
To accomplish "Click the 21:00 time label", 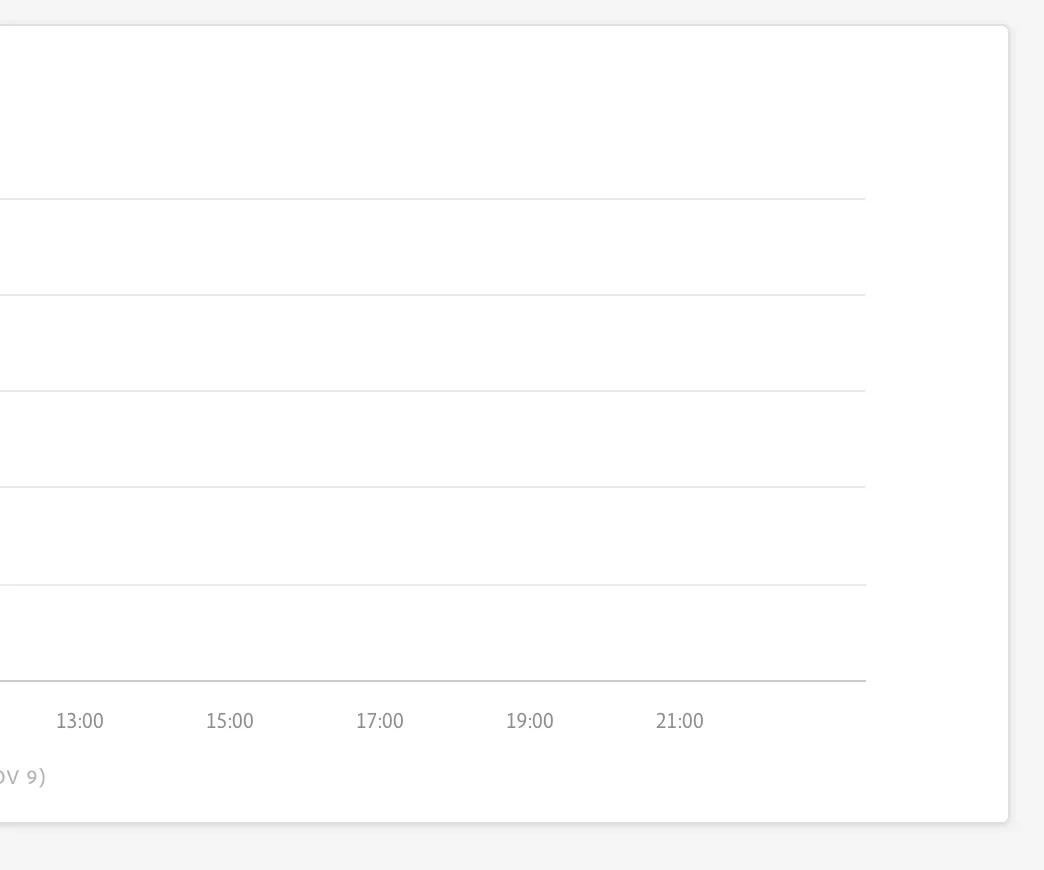I will (x=680, y=721).
